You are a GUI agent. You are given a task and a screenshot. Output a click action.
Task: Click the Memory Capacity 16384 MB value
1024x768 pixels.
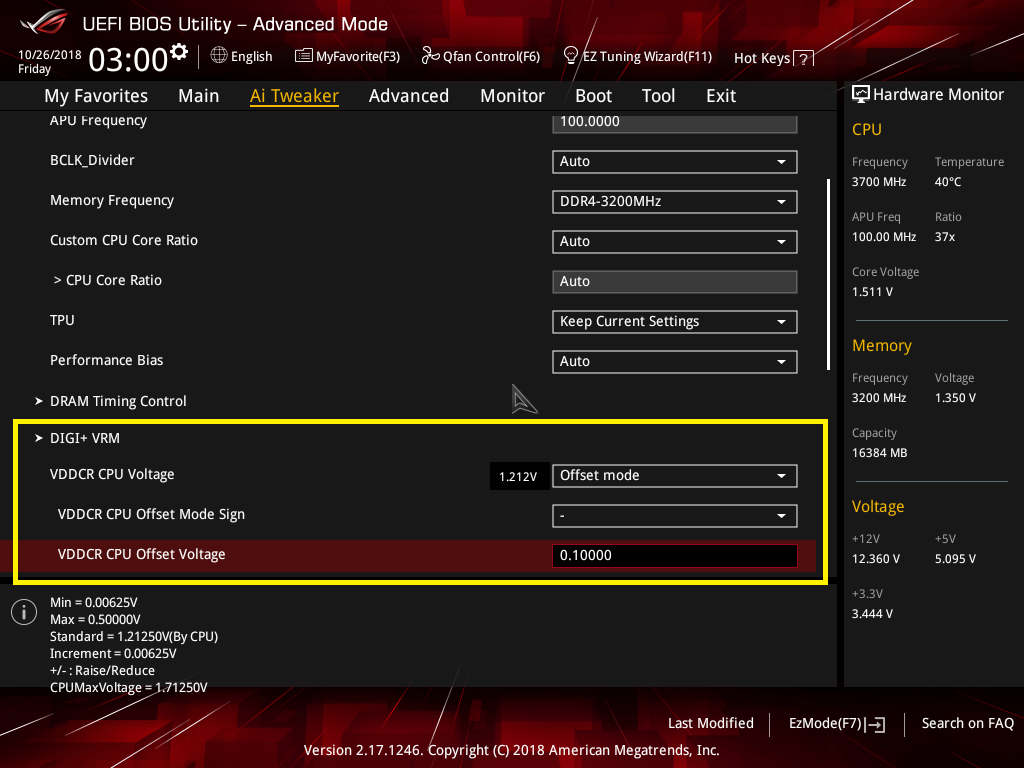(x=879, y=453)
